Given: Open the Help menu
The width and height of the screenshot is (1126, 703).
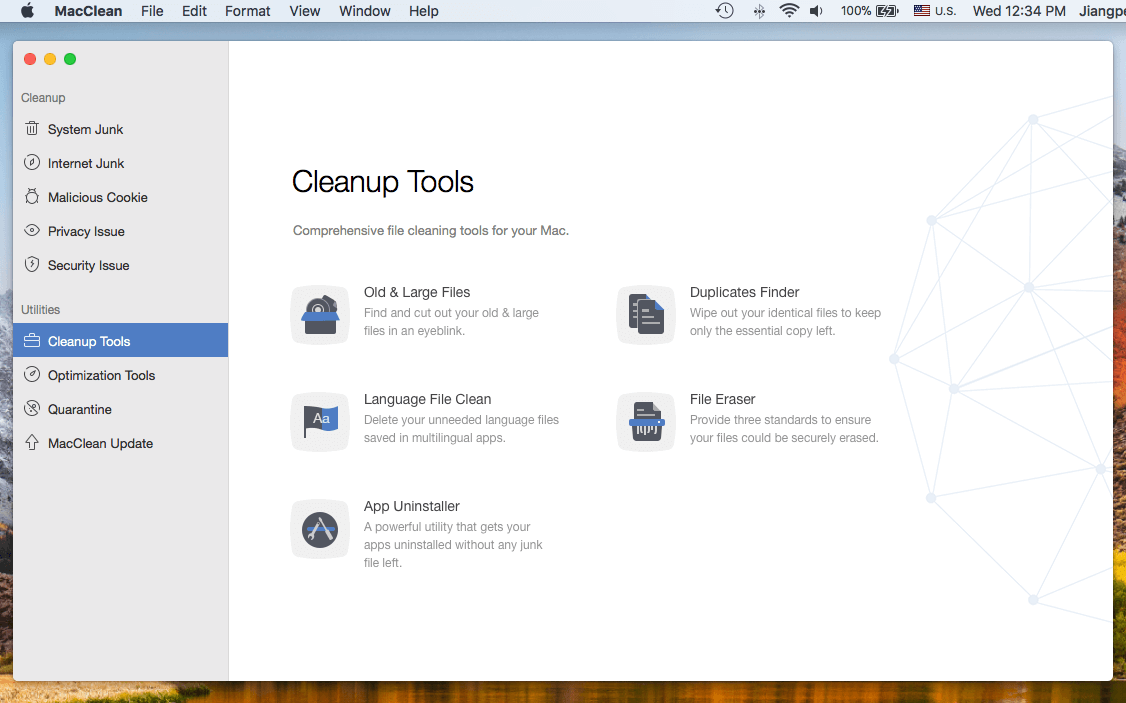Looking at the screenshot, I should point(424,11).
